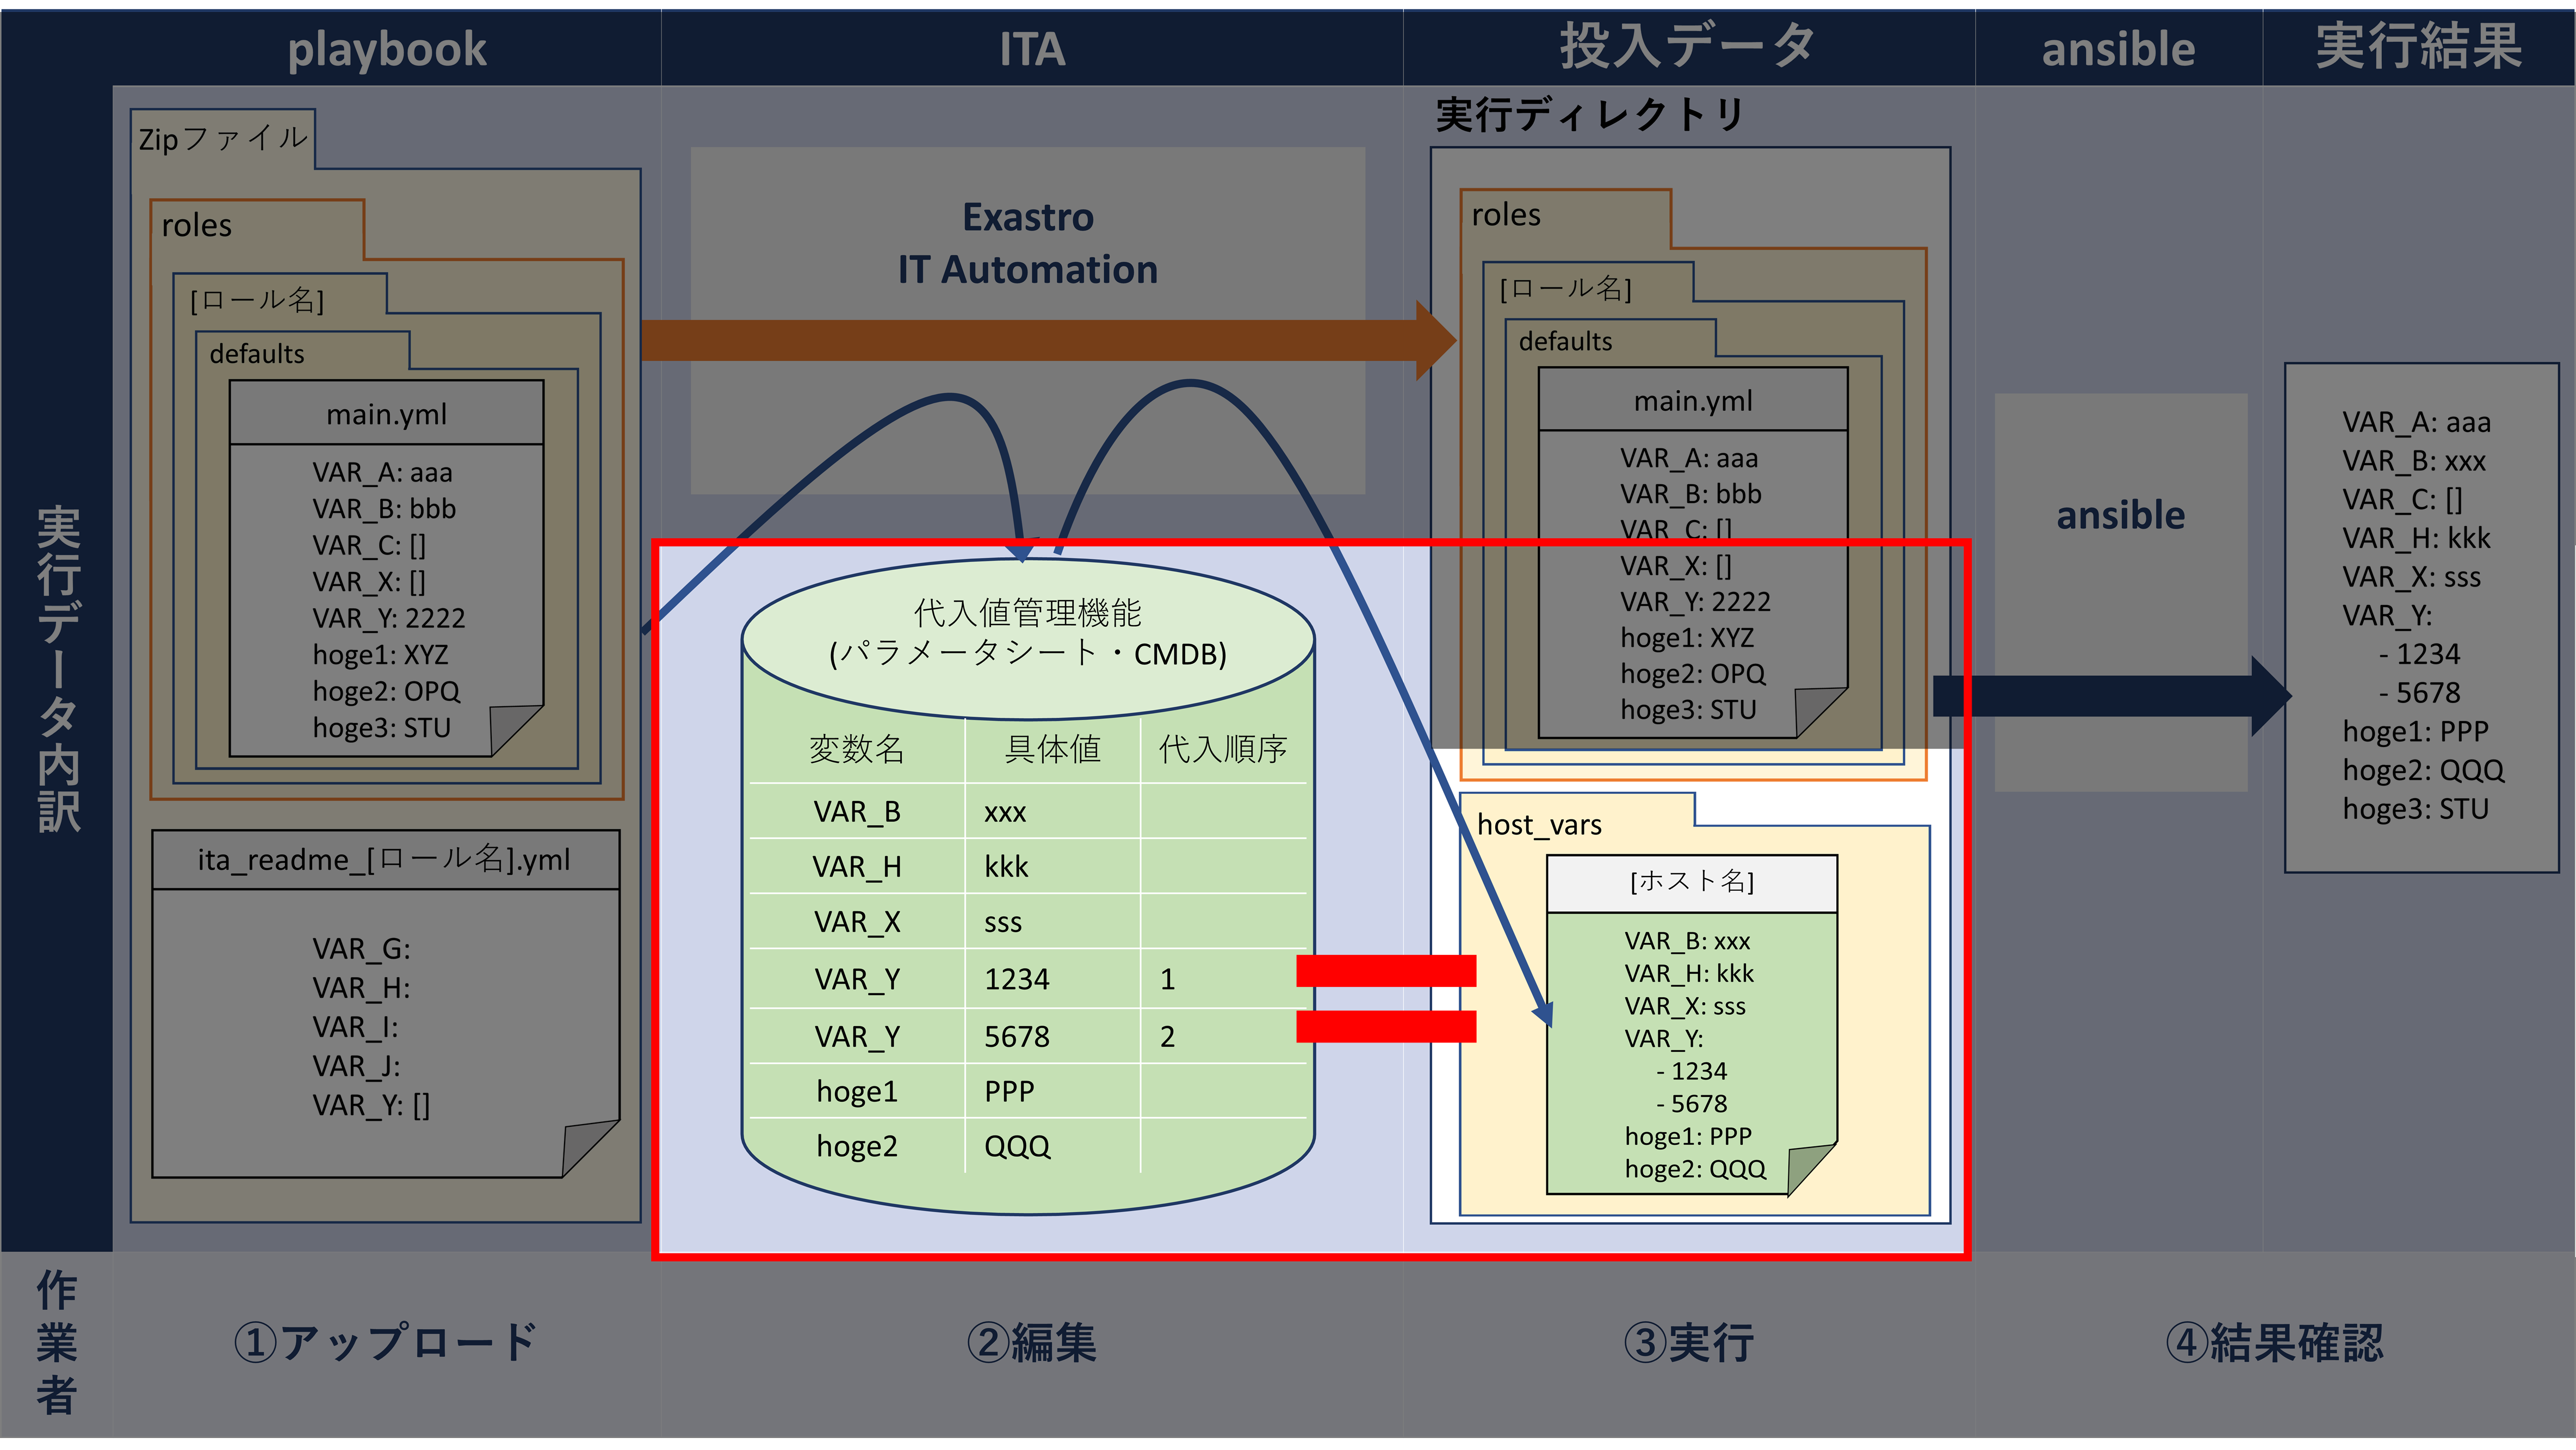Click the defaults folder in the playbook column
This screenshot has height=1450, width=2576.
click(x=257, y=353)
